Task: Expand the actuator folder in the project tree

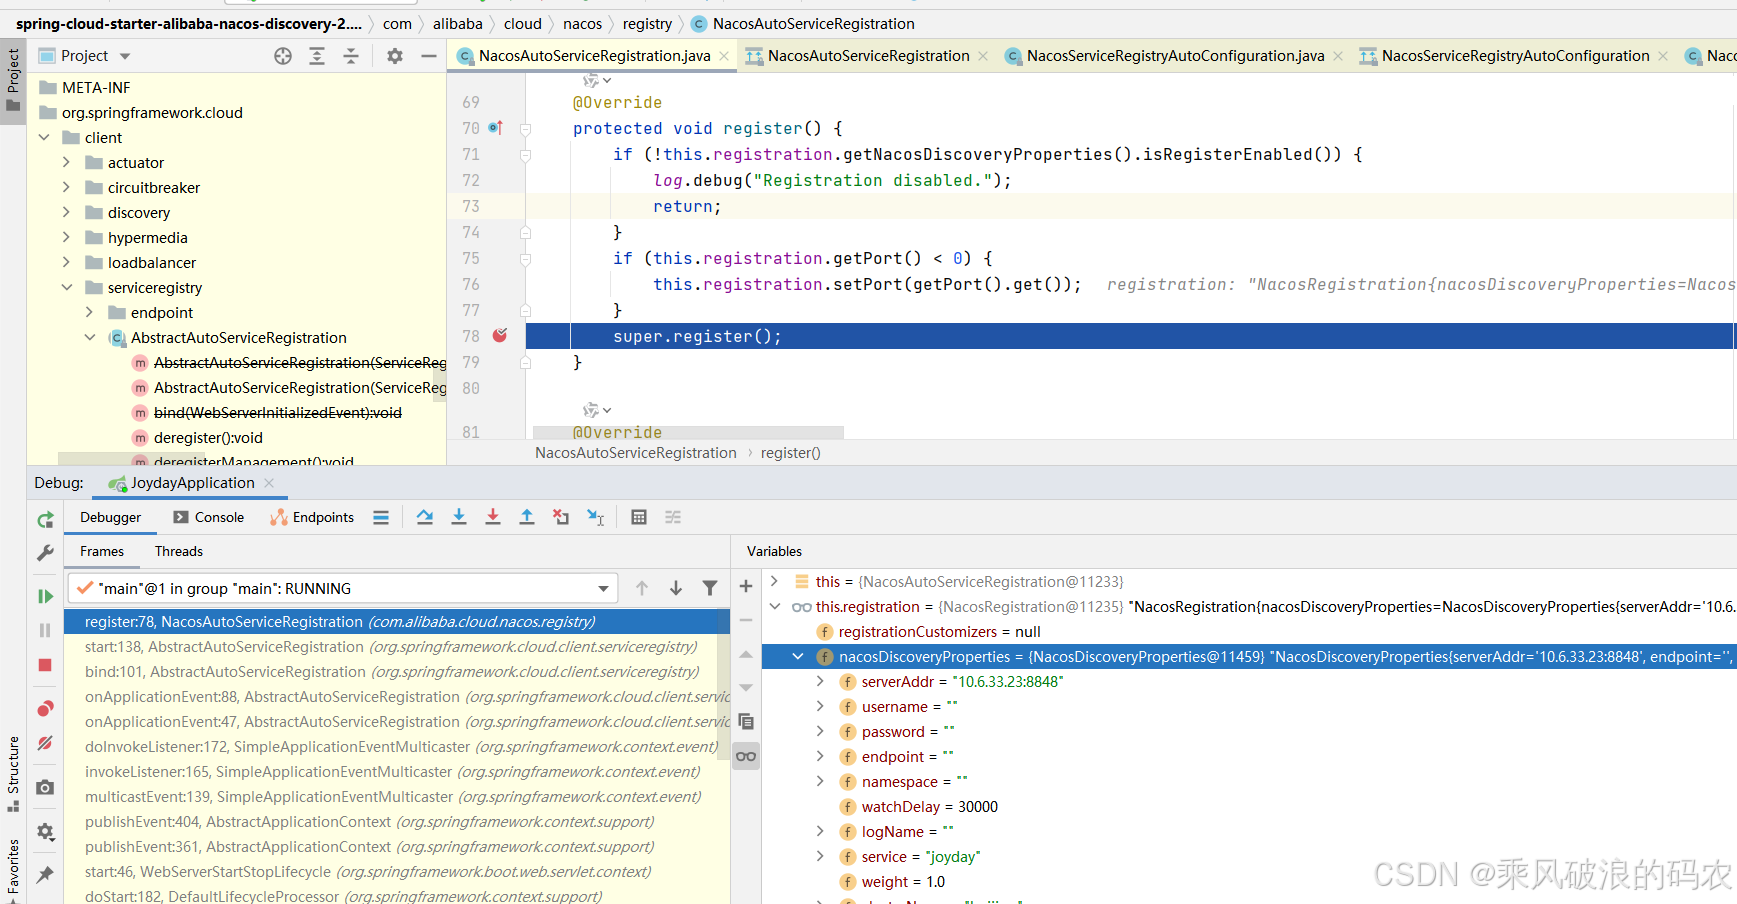Action: tap(67, 162)
